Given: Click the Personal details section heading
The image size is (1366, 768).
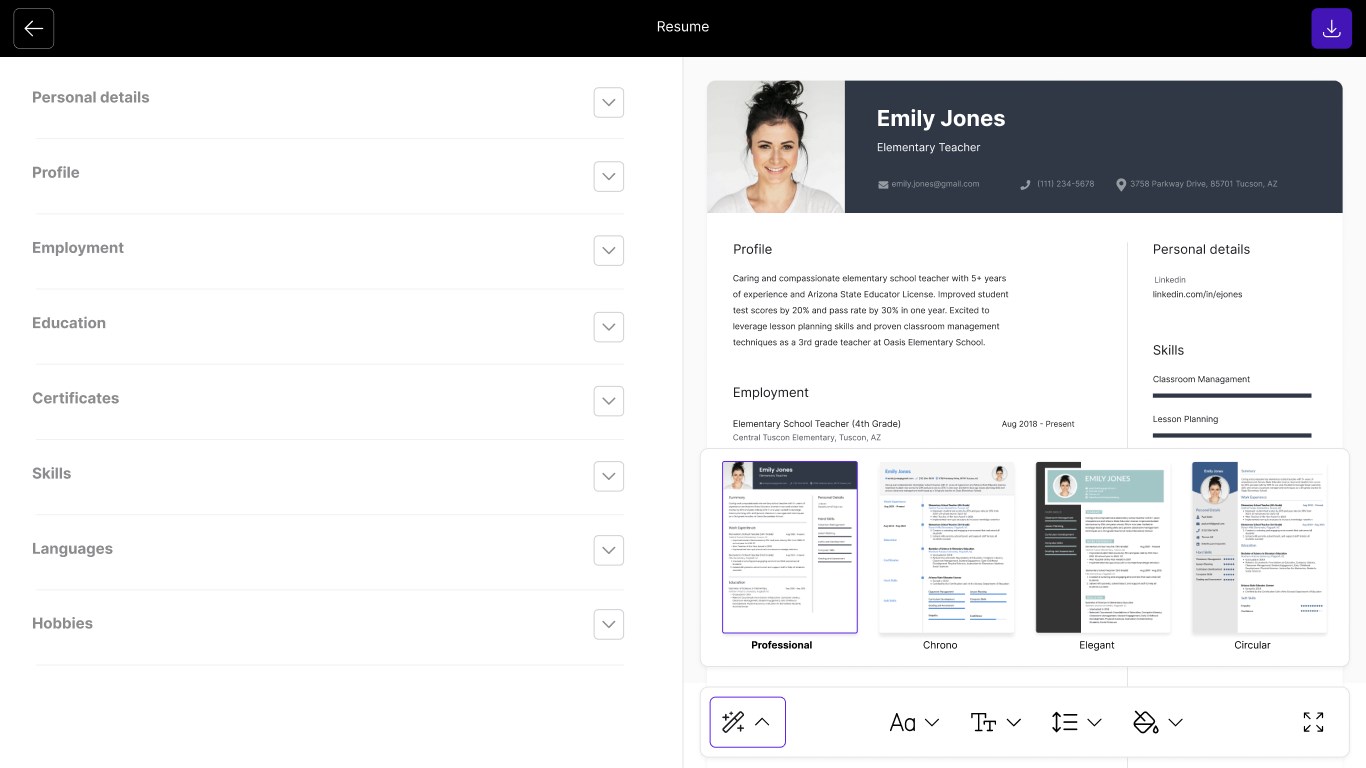Looking at the screenshot, I should pos(90,97).
